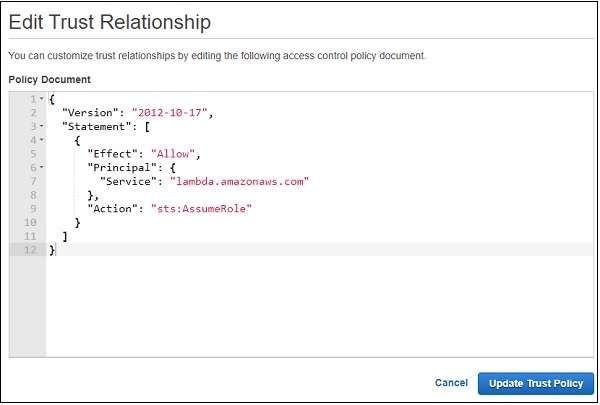Collapse the fold arrow on line 1
This screenshot has width=600, height=405.
click(x=41, y=99)
